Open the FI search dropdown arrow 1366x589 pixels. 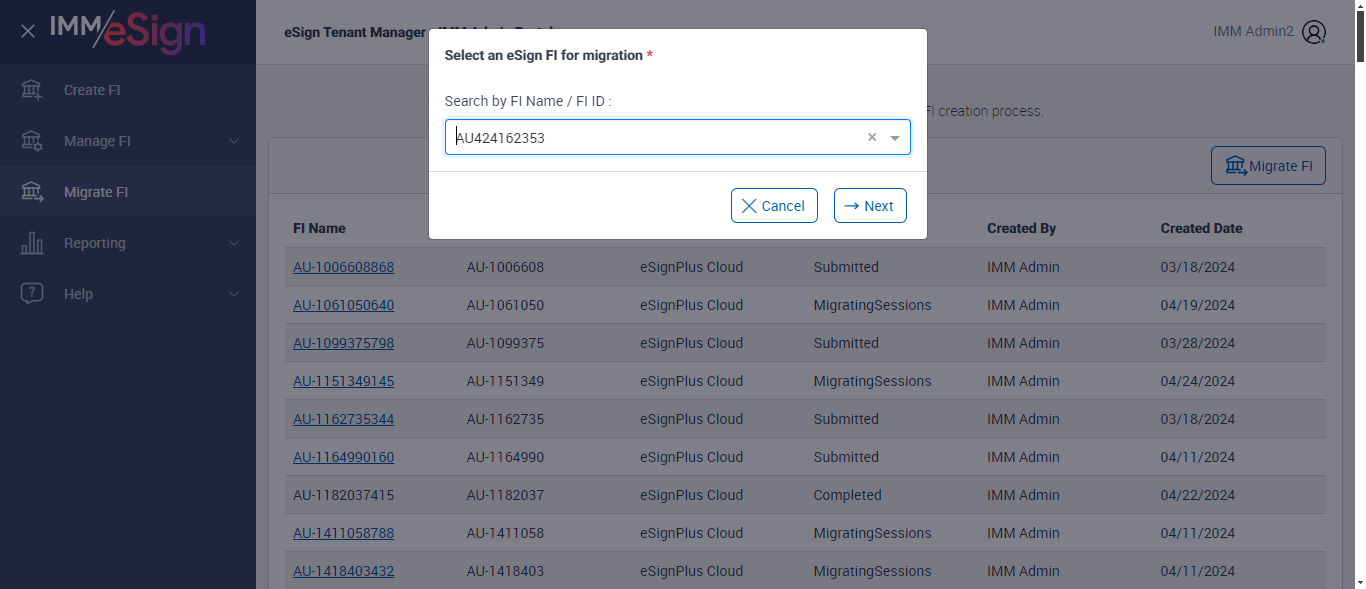coord(895,138)
